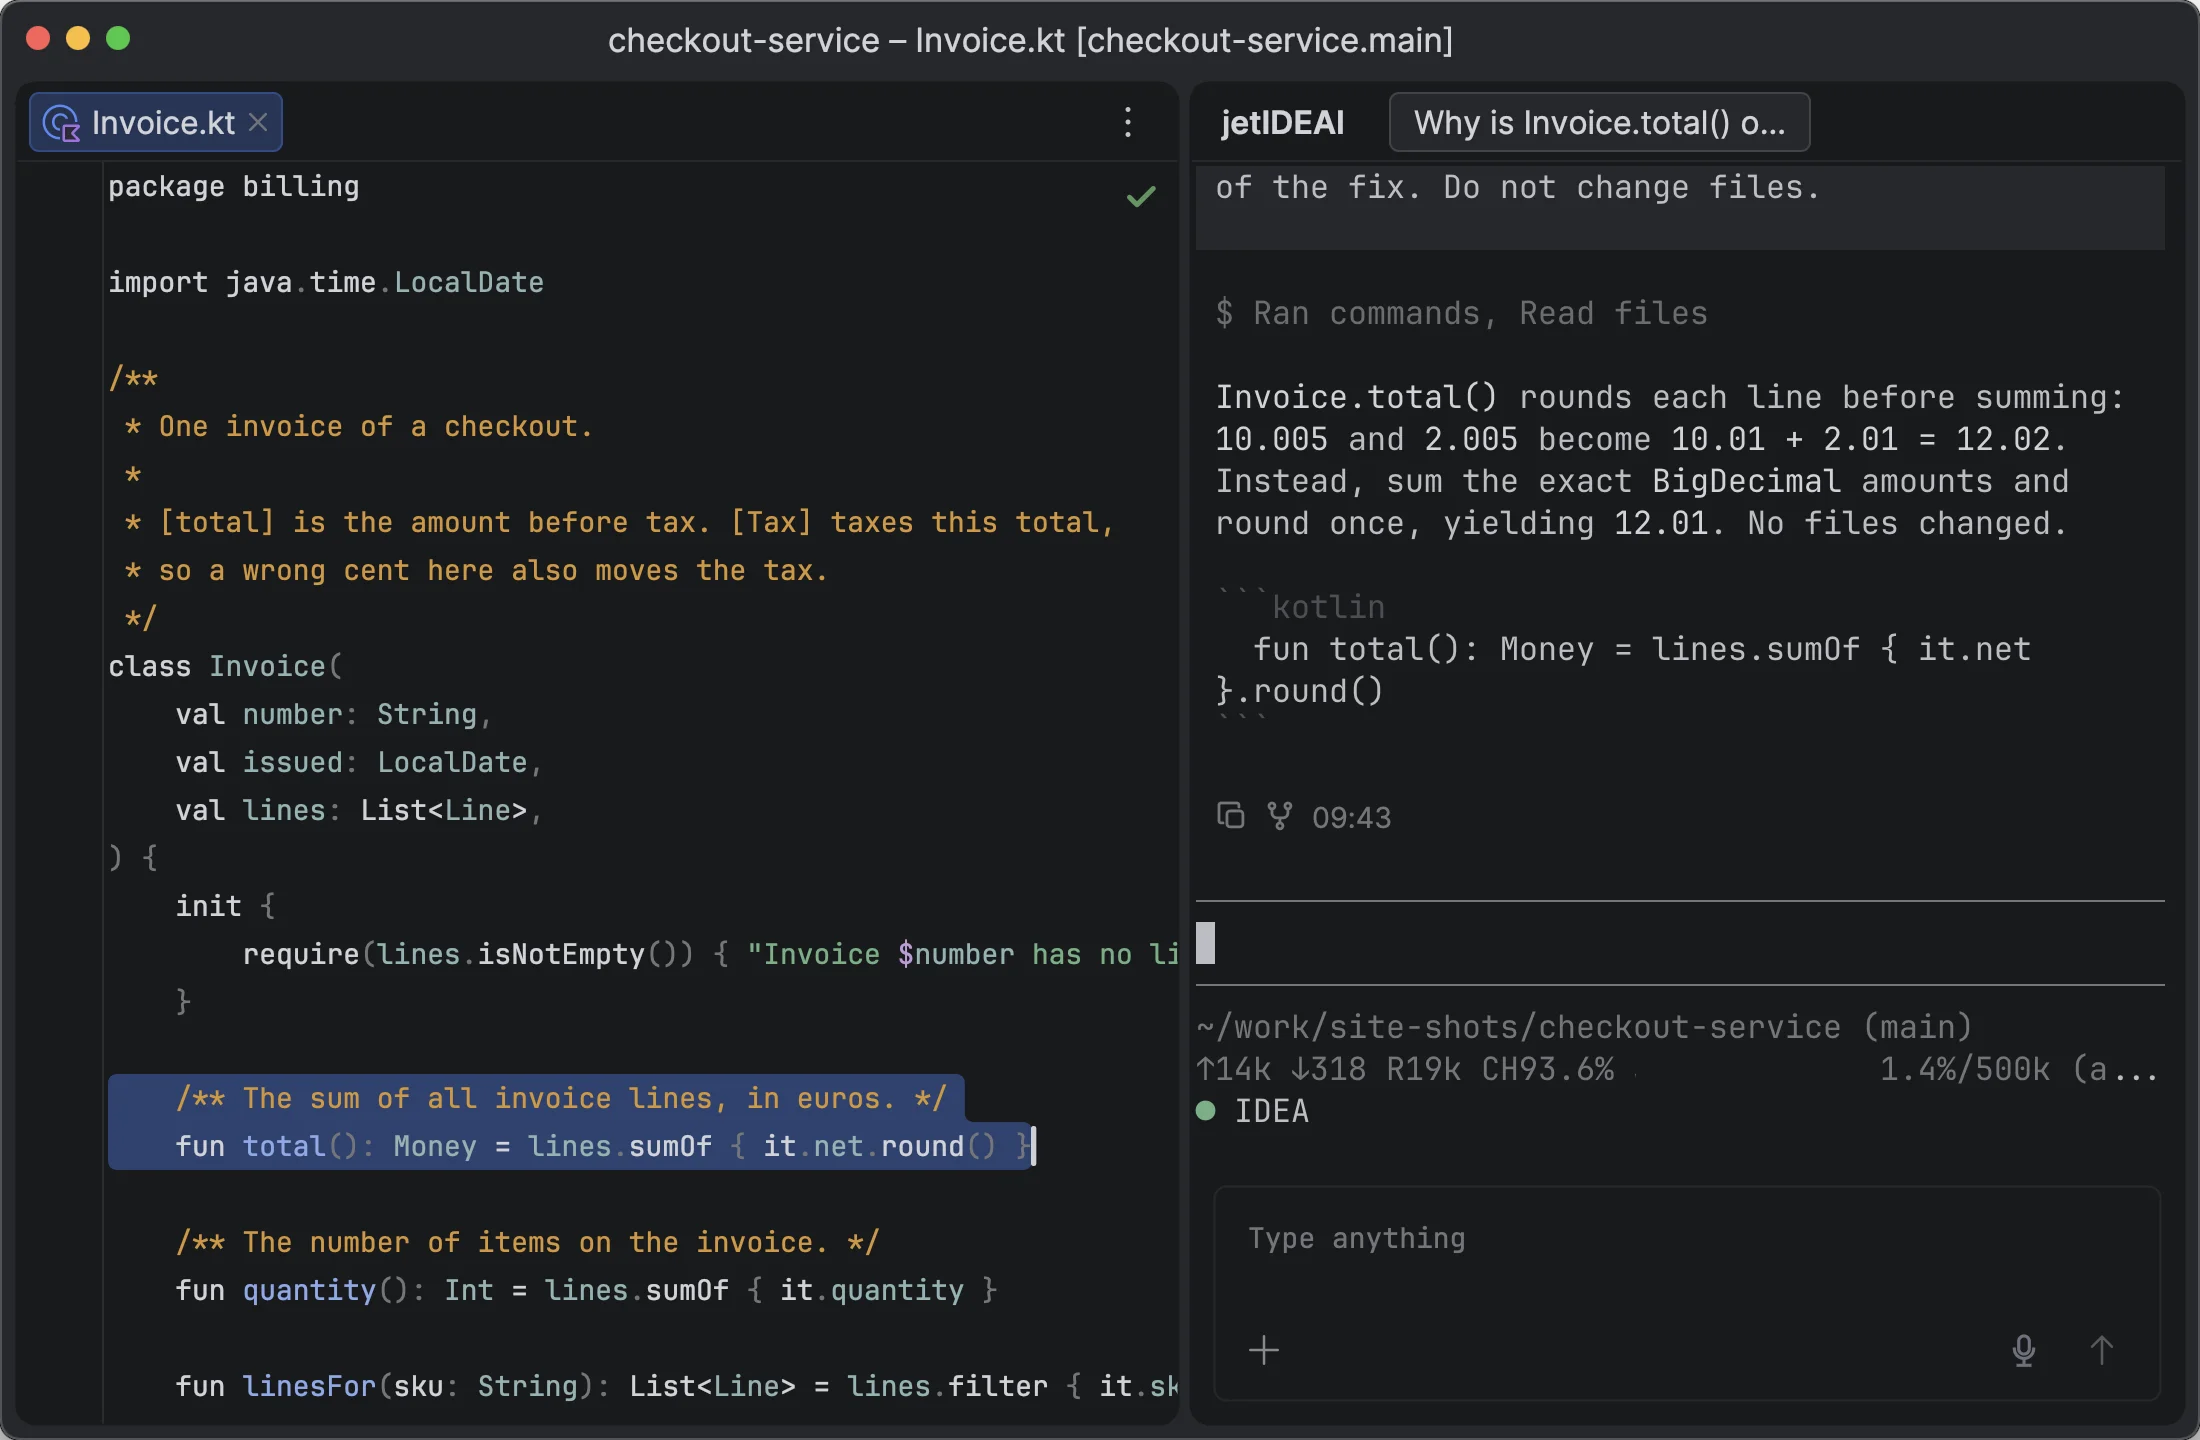2200x1440 pixels.
Task: Click the 1.4%/500k context usage text
Action: (x=1965, y=1070)
